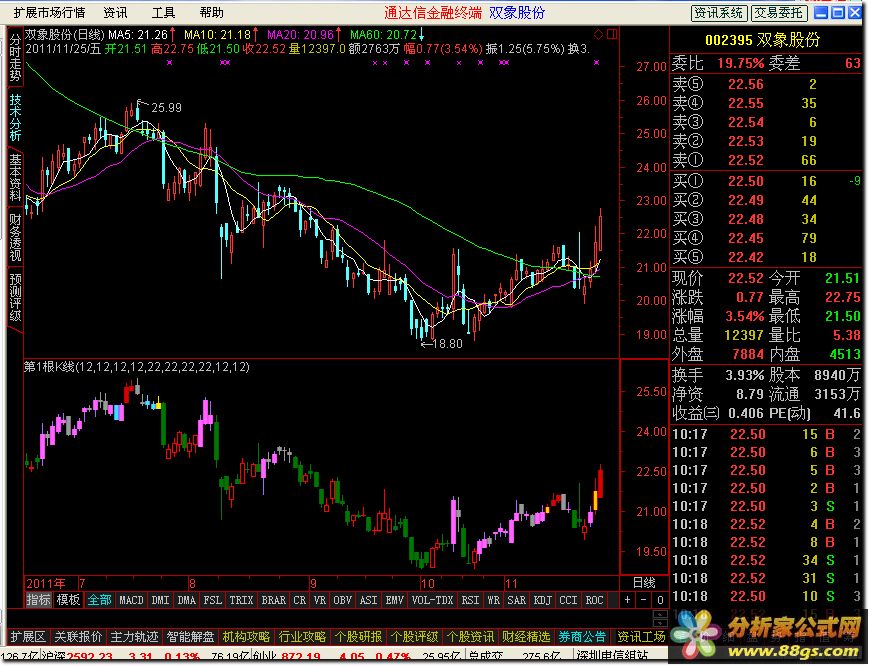This screenshot has height=666, width=870.
Task: Open the 关联报价 bottom tab
Action: 78,637
